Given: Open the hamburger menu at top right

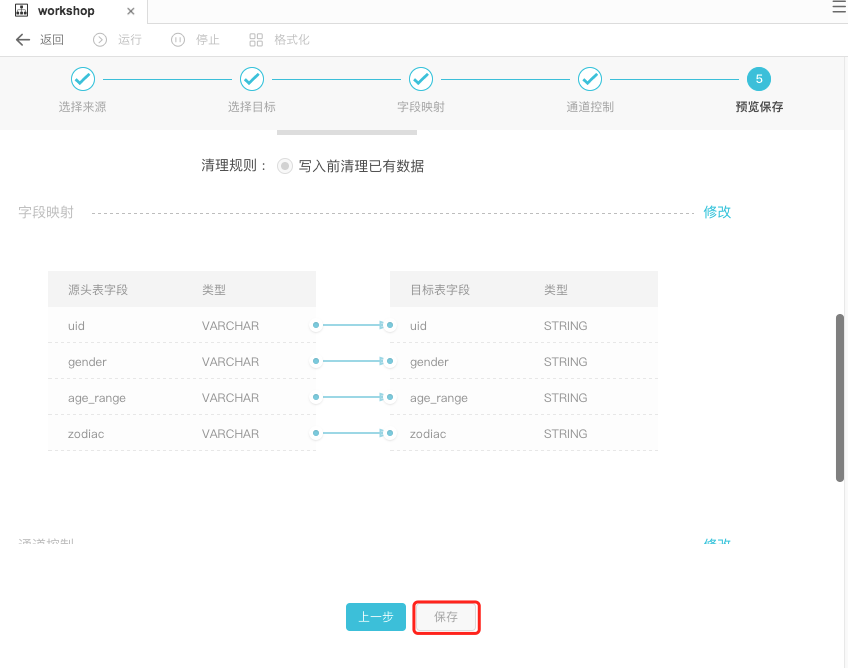Looking at the screenshot, I should pyautogui.click(x=839, y=7).
